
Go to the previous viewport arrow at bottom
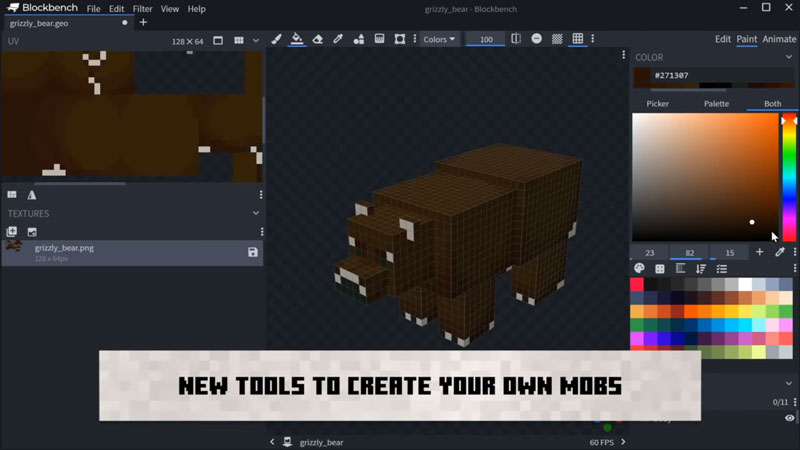pyautogui.click(x=272, y=442)
